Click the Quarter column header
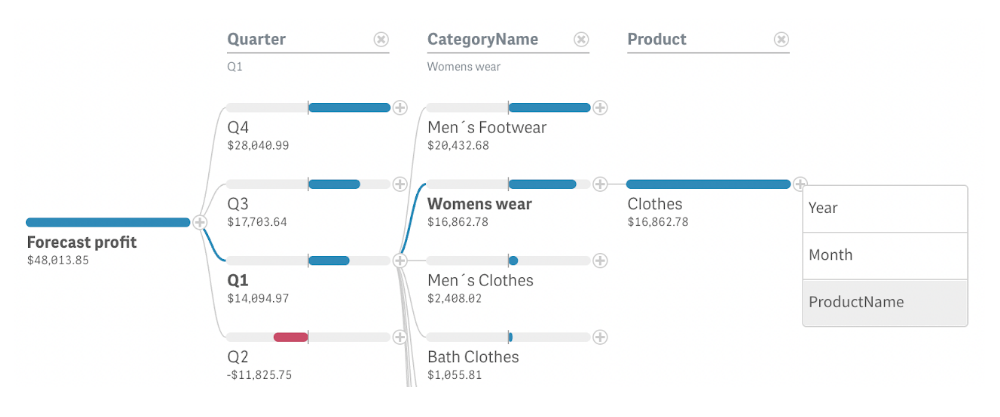The height and width of the screenshot is (417, 1000). pos(257,40)
